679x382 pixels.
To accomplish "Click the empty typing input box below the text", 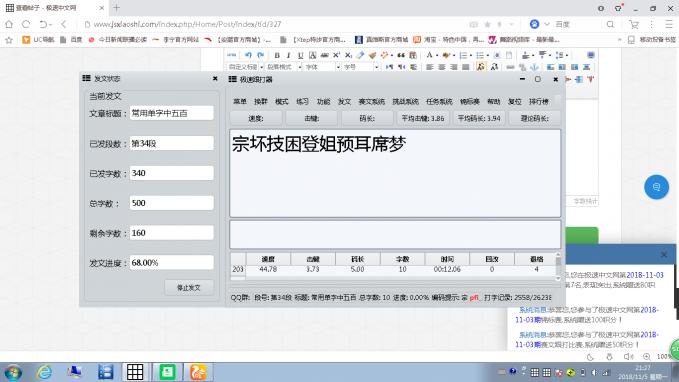I will [x=395, y=235].
